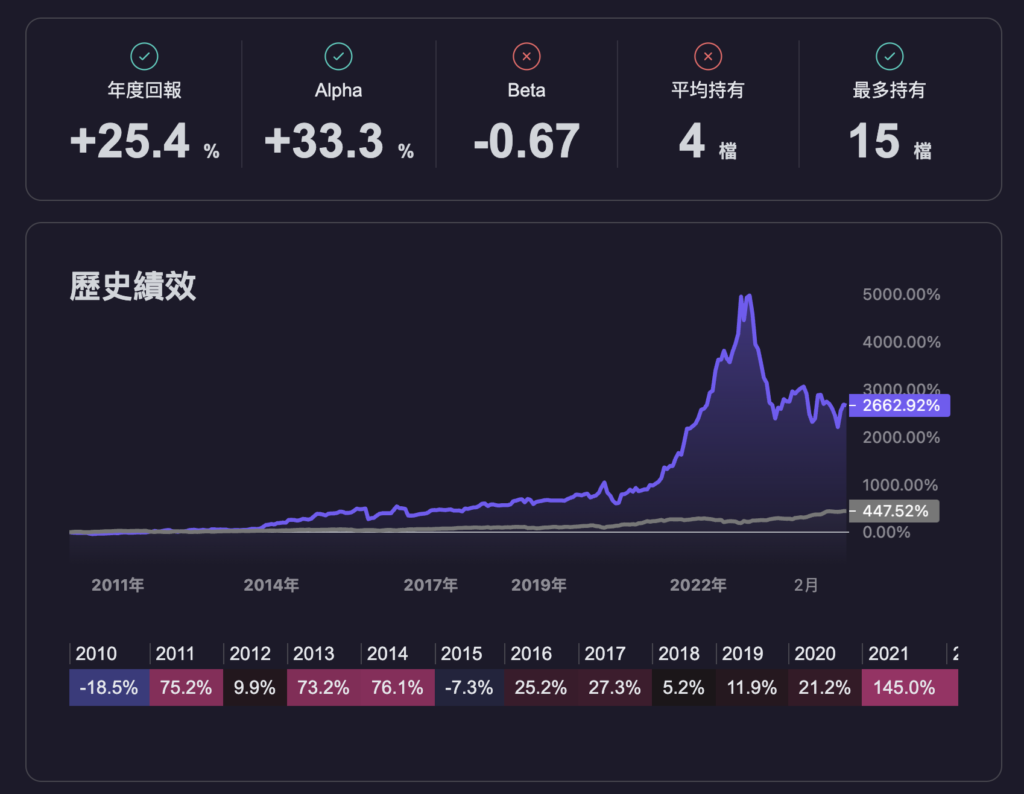Viewport: 1024px width, 794px height.
Task: Click the 歷史績效 section title
Action: 131,287
